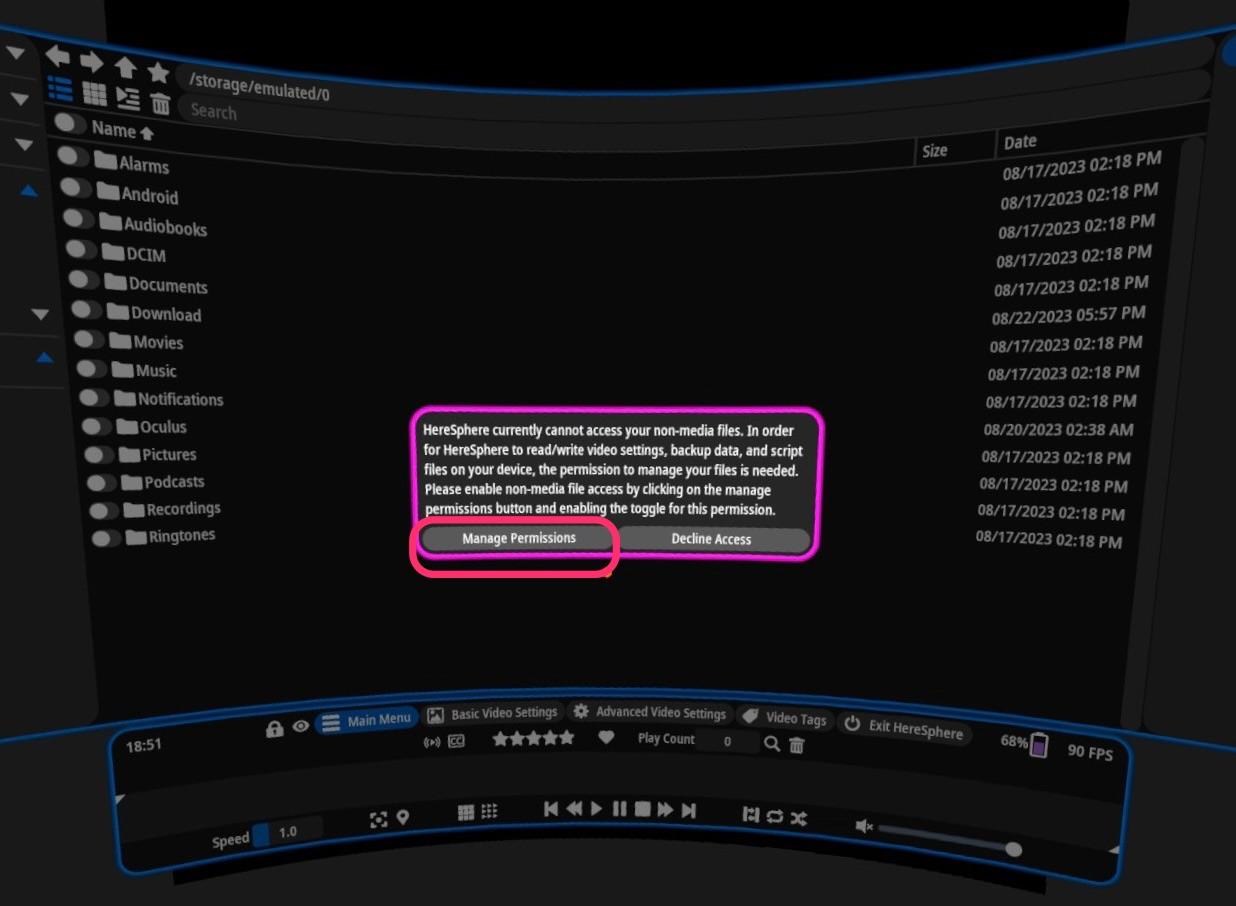The height and width of the screenshot is (906, 1236).
Task: Open the Basic Video Settings tab
Action: [x=492, y=714]
